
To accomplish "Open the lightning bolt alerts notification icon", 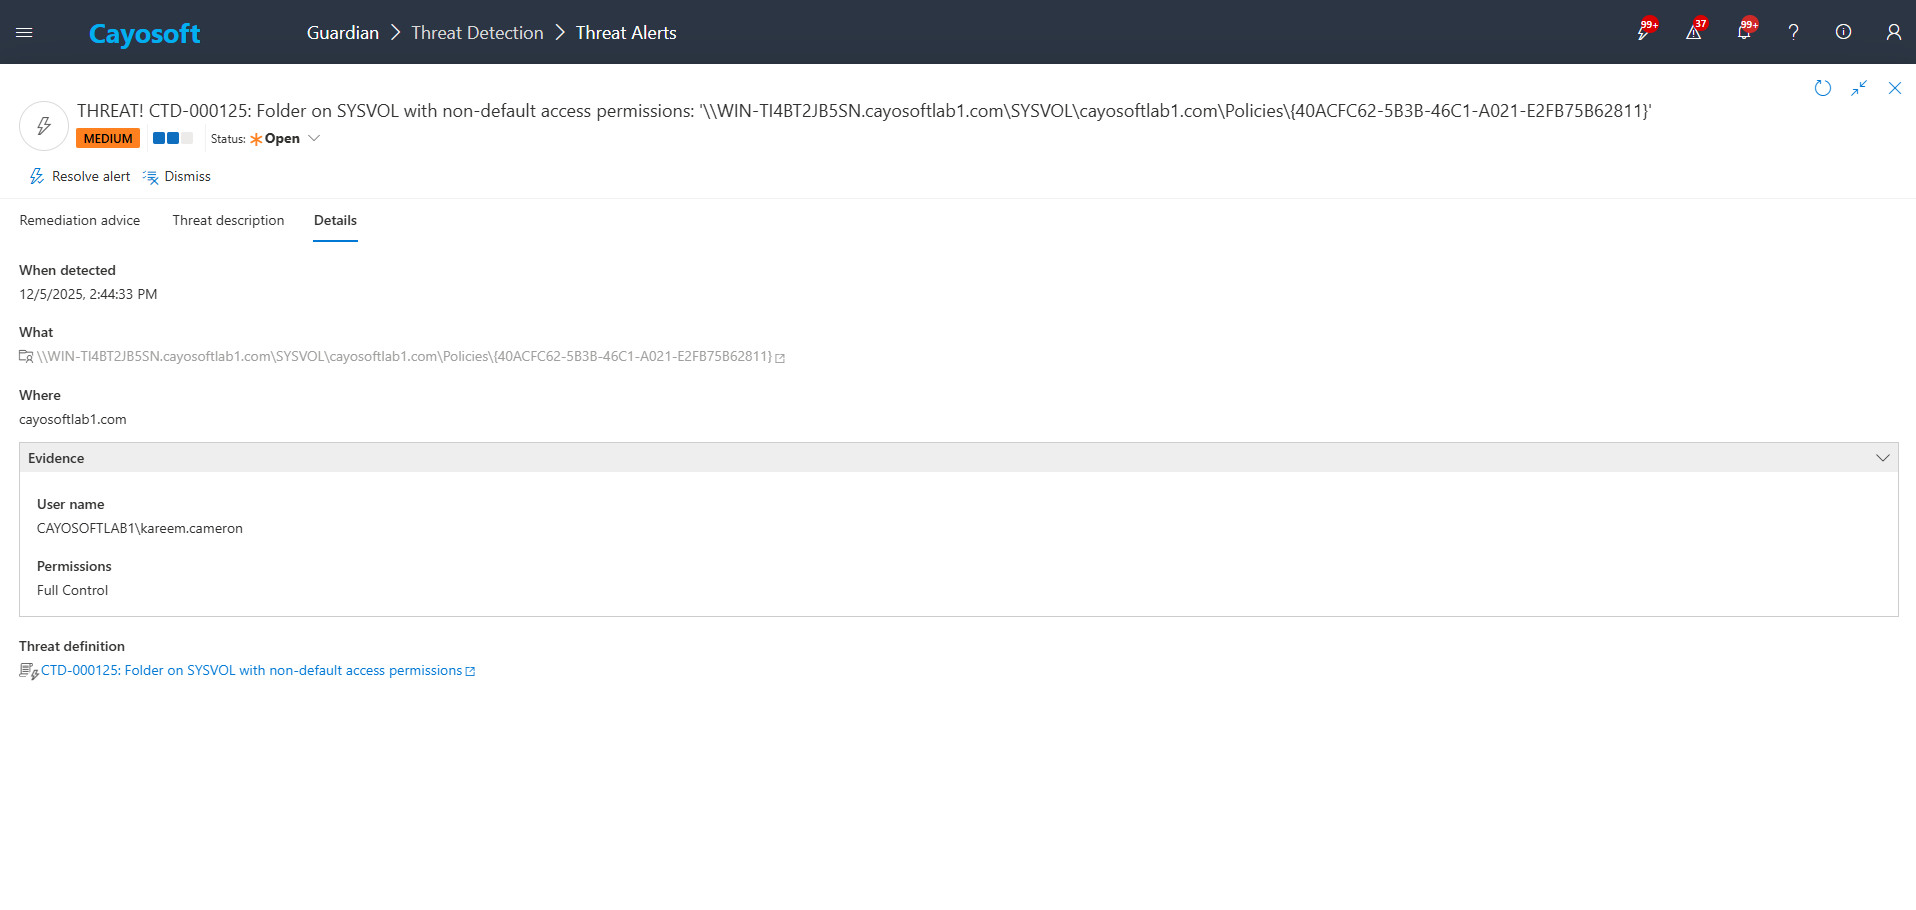I will pyautogui.click(x=1644, y=32).
